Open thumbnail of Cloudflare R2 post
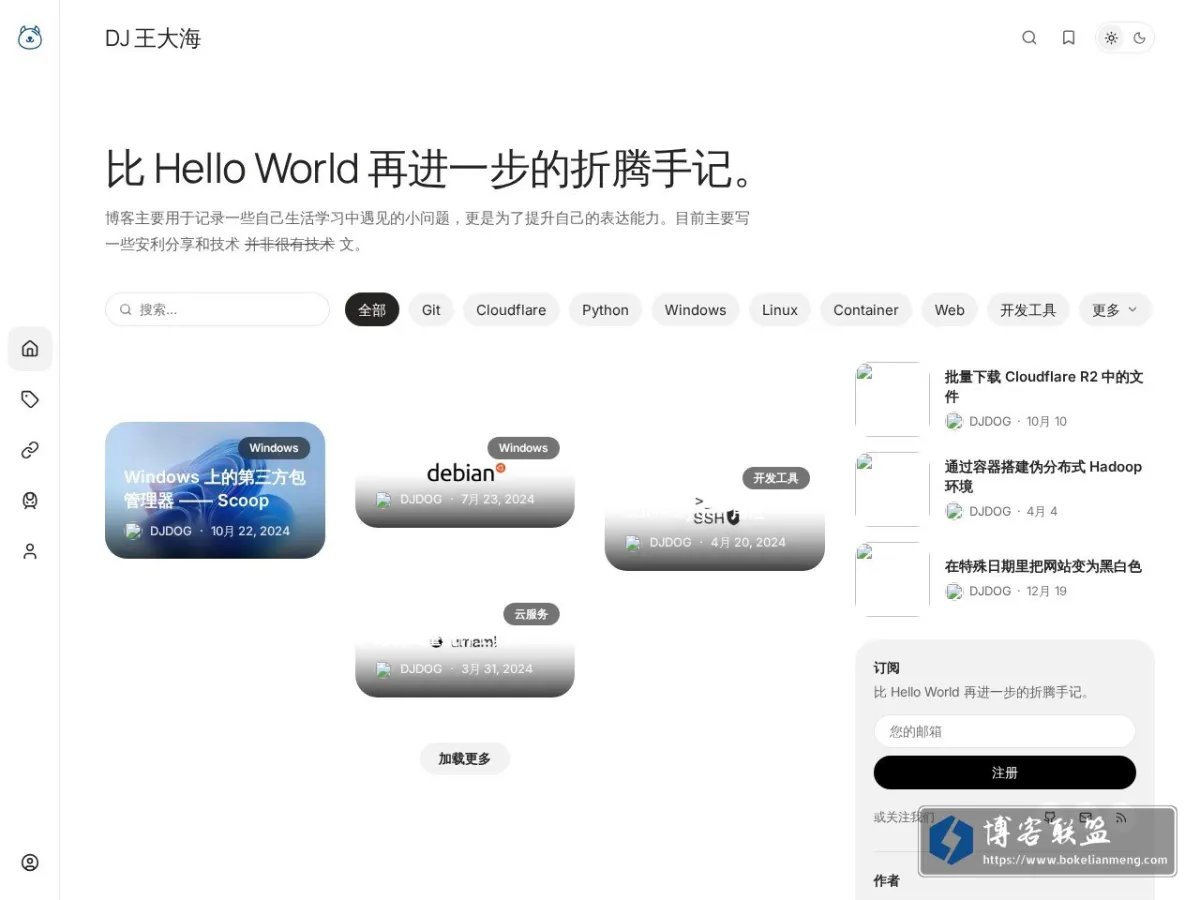 pos(892,399)
